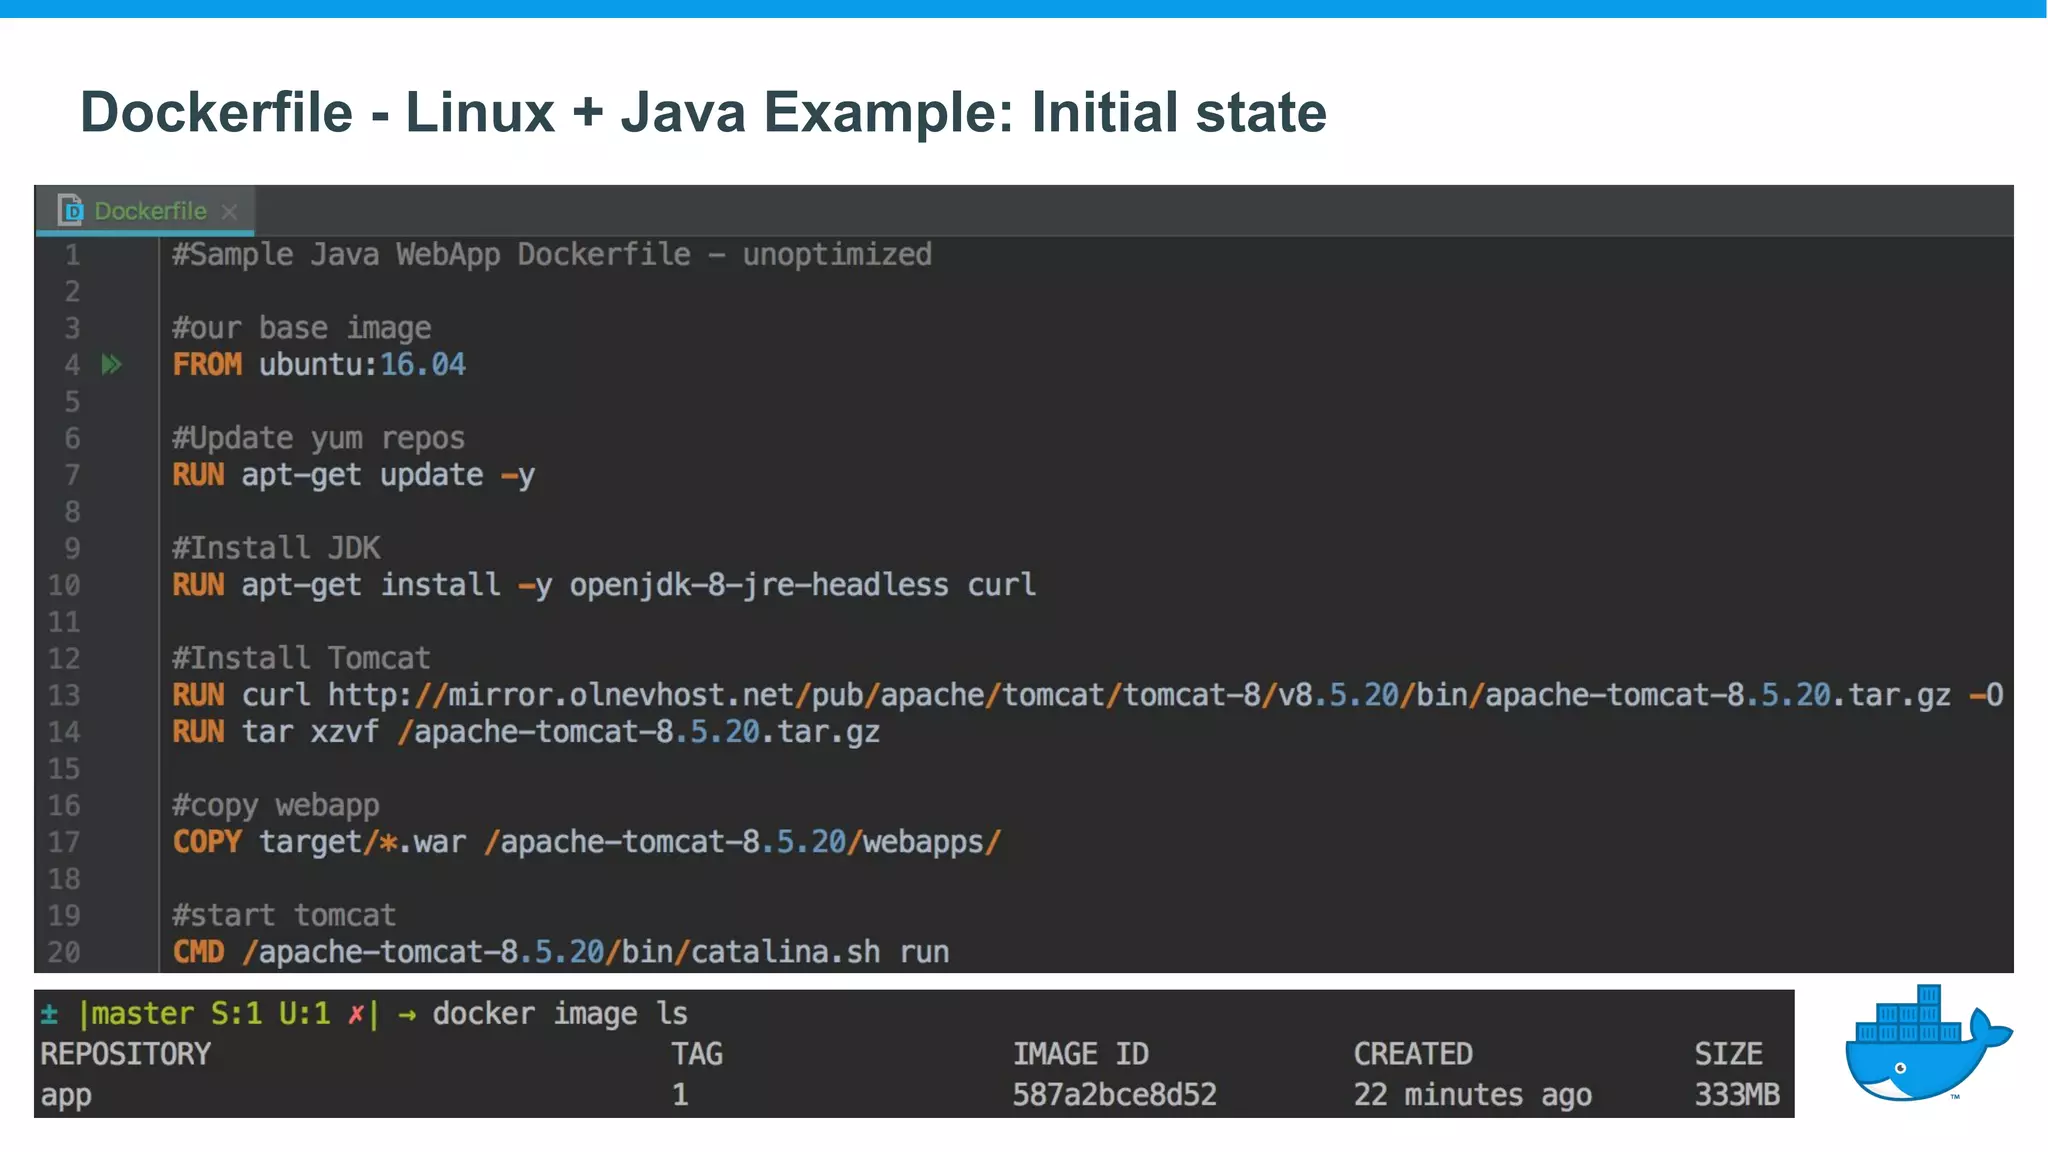The image size is (2048, 1152).
Task: Click 'catalina.sh run' on line 20
Action: click(x=820, y=952)
